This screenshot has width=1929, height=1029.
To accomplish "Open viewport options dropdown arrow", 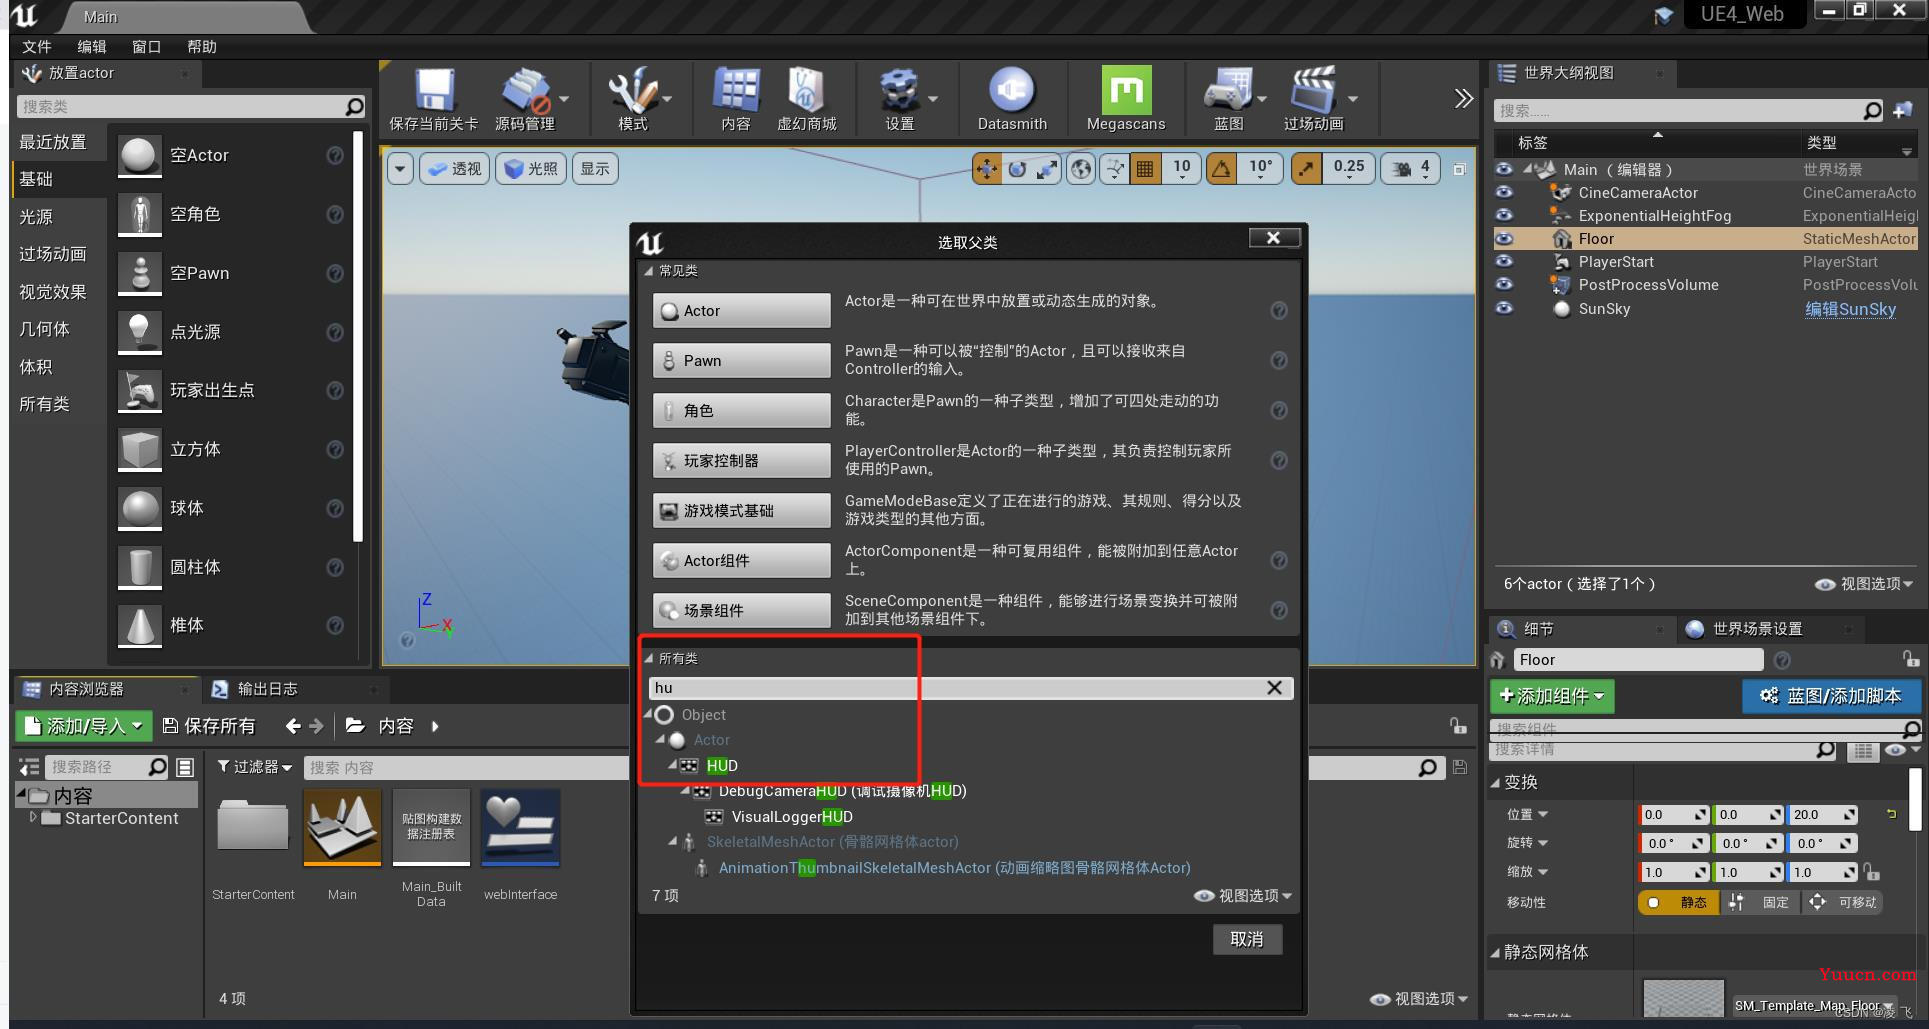I will pyautogui.click(x=400, y=169).
